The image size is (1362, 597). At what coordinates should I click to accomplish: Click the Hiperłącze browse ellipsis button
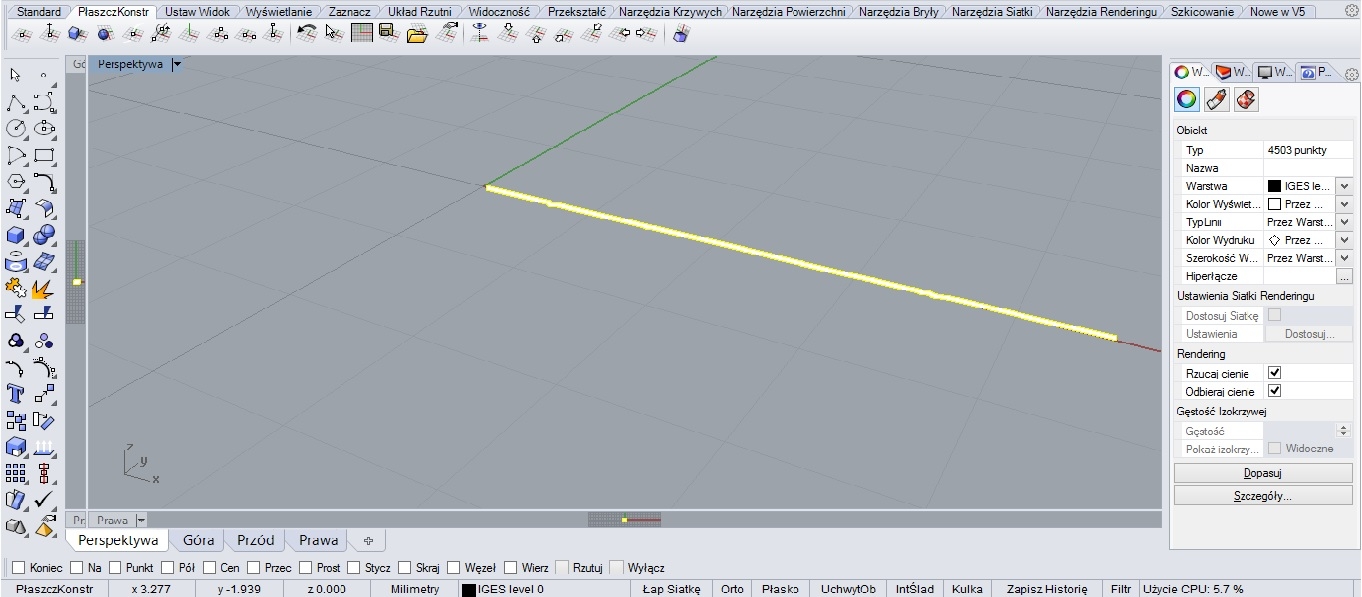(1344, 276)
